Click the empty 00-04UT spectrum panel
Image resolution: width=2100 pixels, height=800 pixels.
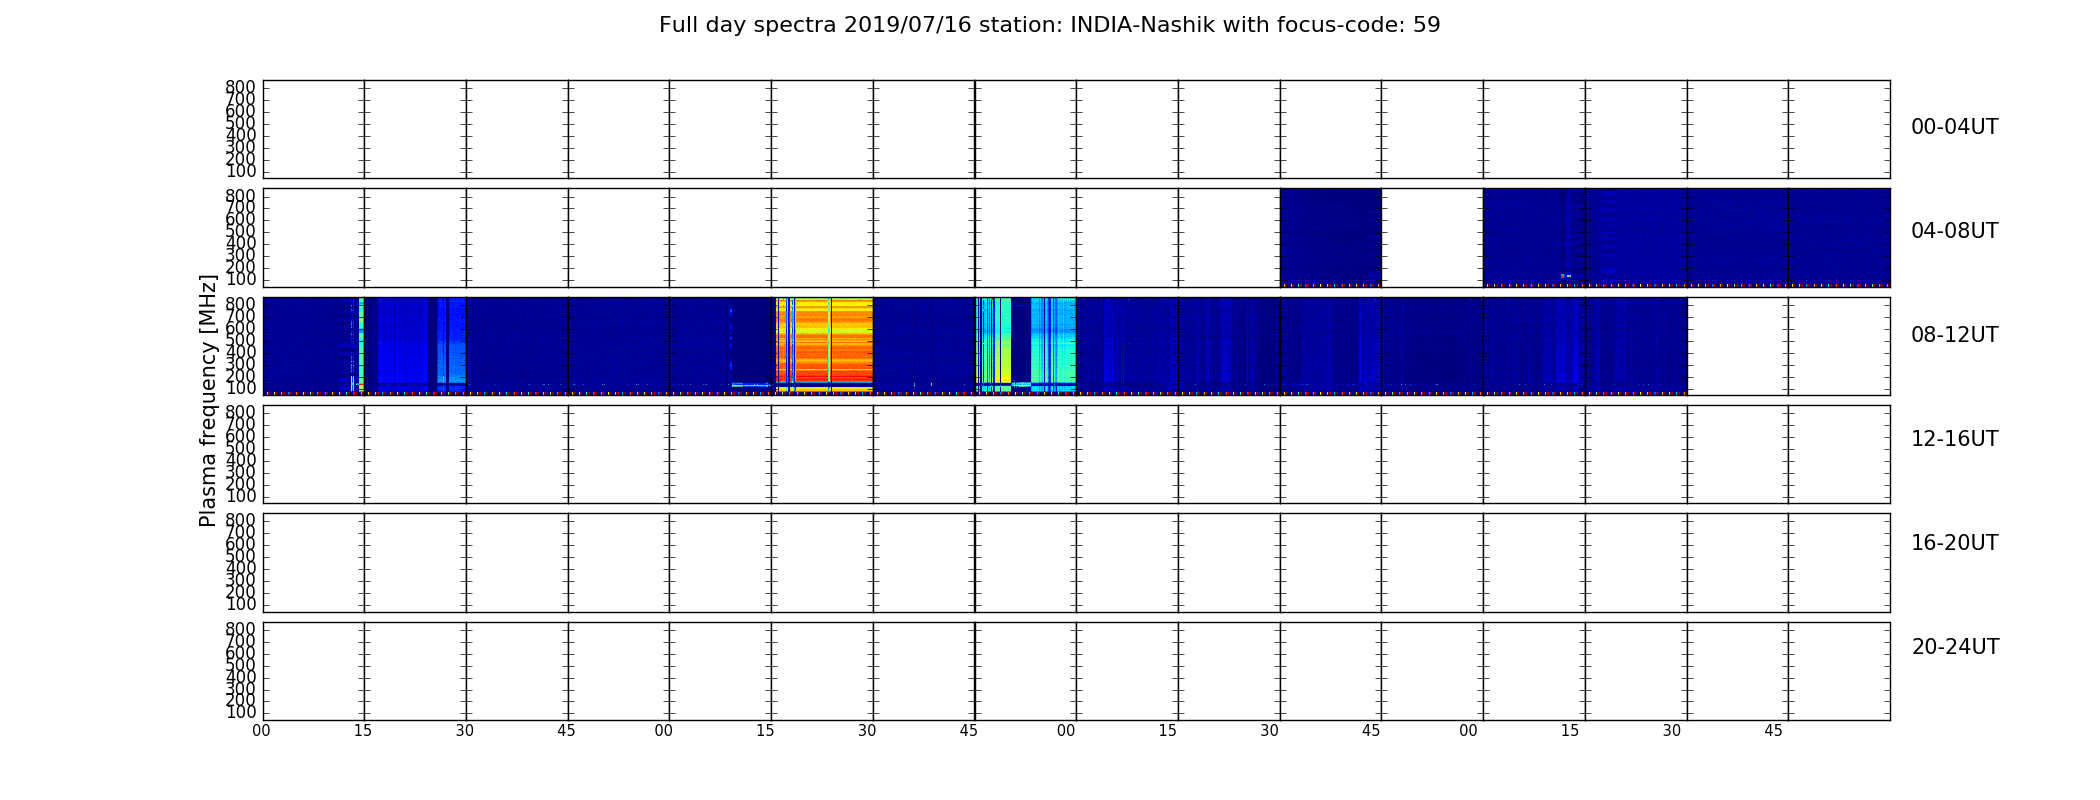(x=1076, y=129)
